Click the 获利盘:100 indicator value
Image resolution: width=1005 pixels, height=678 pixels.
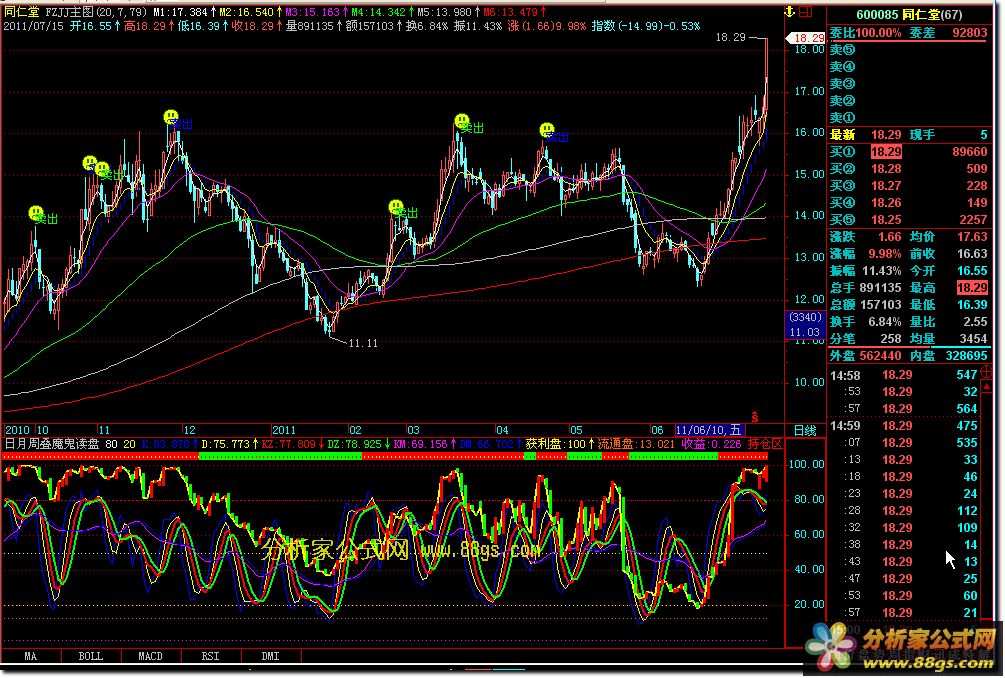[x=556, y=443]
